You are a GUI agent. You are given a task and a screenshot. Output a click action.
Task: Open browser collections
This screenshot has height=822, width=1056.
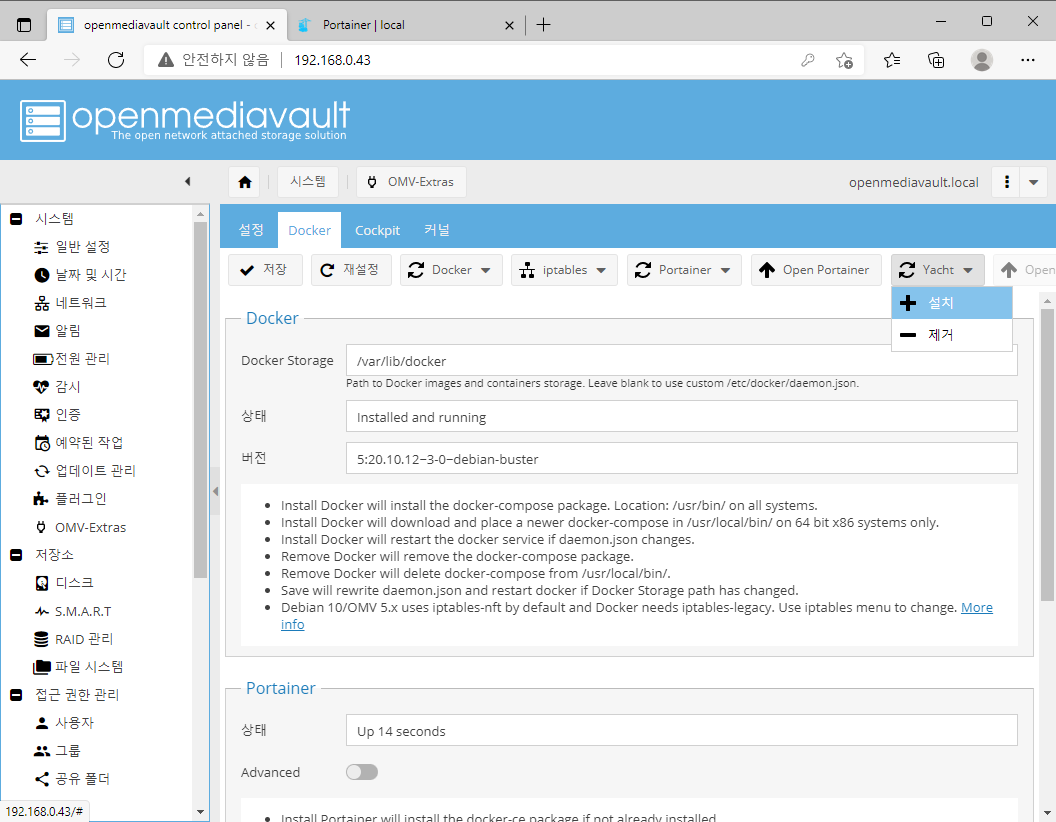click(936, 60)
